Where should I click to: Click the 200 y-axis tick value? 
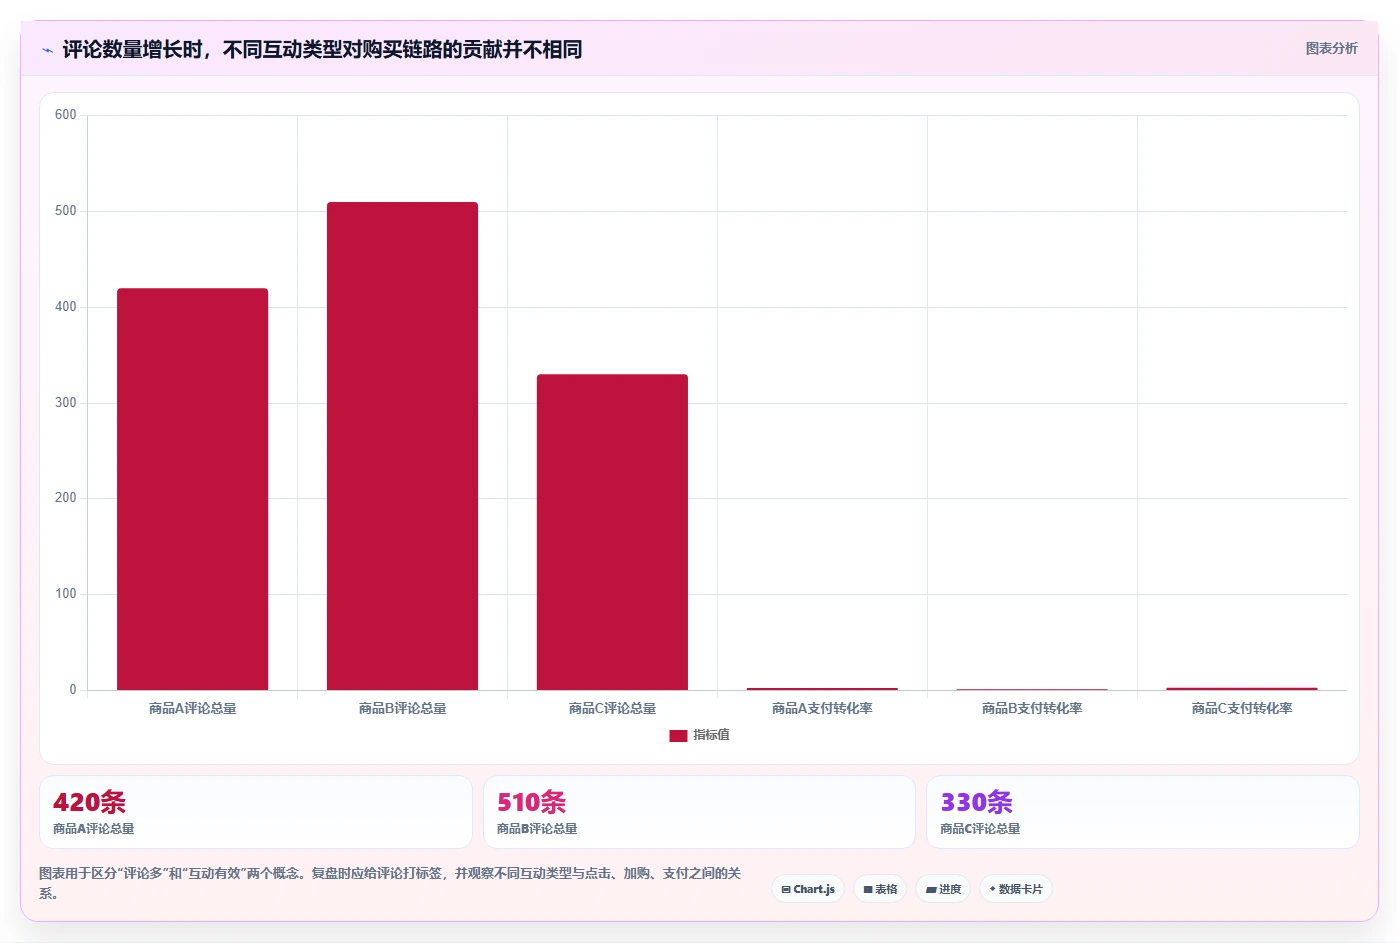coord(66,498)
